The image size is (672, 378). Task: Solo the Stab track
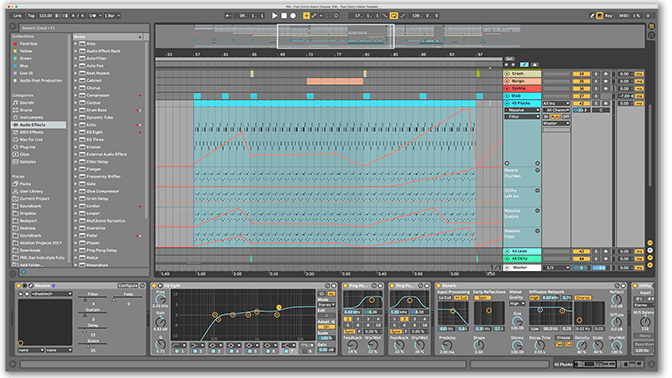pos(596,96)
